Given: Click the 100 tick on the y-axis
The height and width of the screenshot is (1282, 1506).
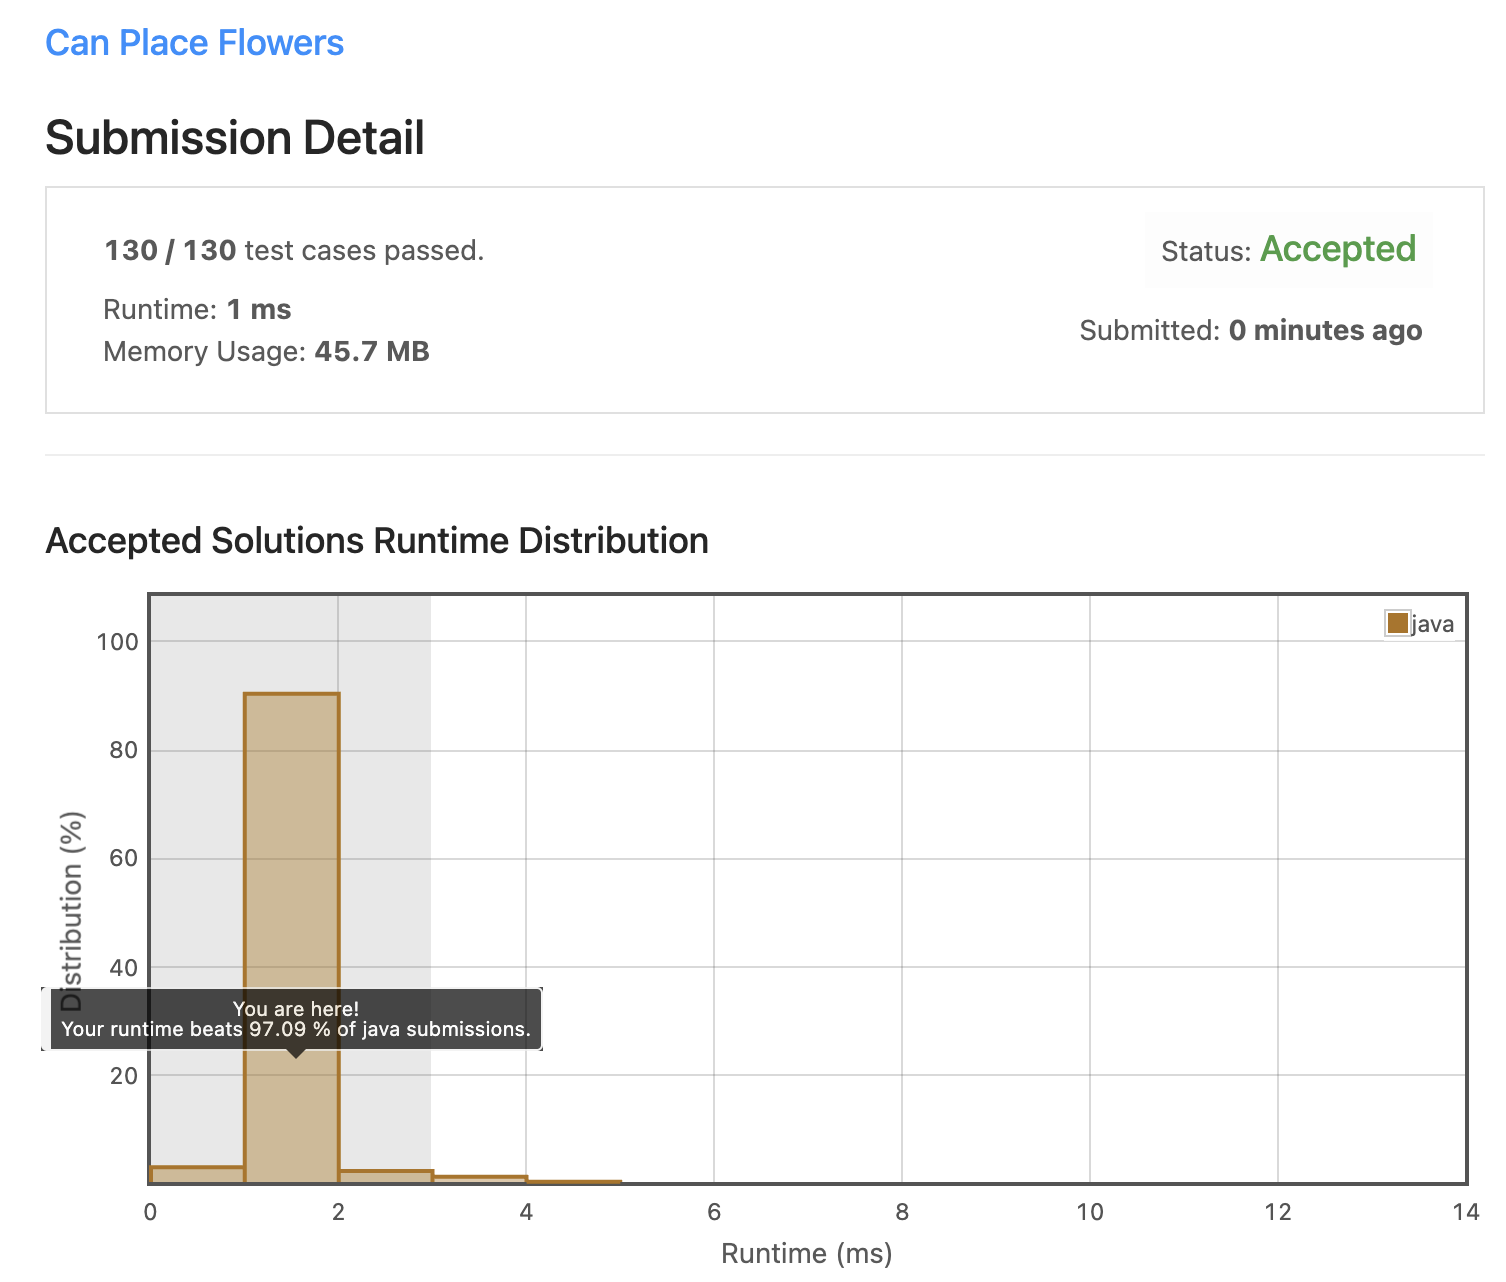Looking at the screenshot, I should click(118, 642).
